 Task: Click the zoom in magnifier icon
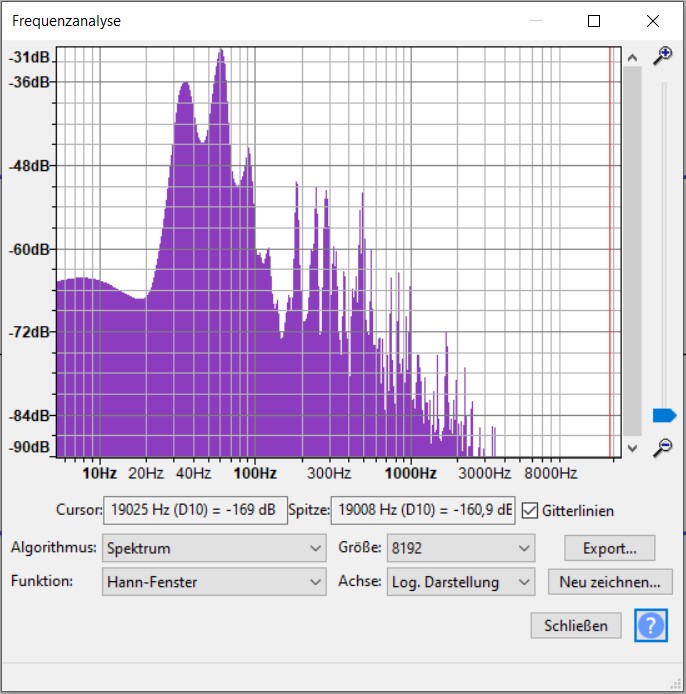tap(662, 56)
